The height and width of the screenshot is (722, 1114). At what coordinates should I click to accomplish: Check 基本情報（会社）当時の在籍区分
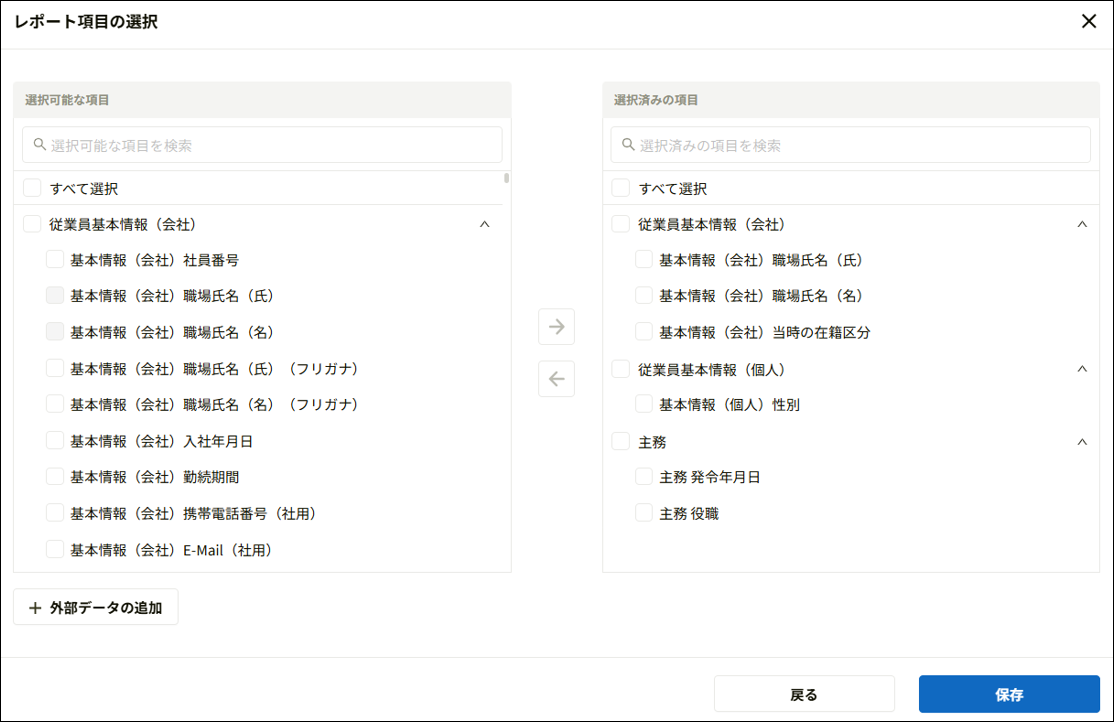click(644, 332)
